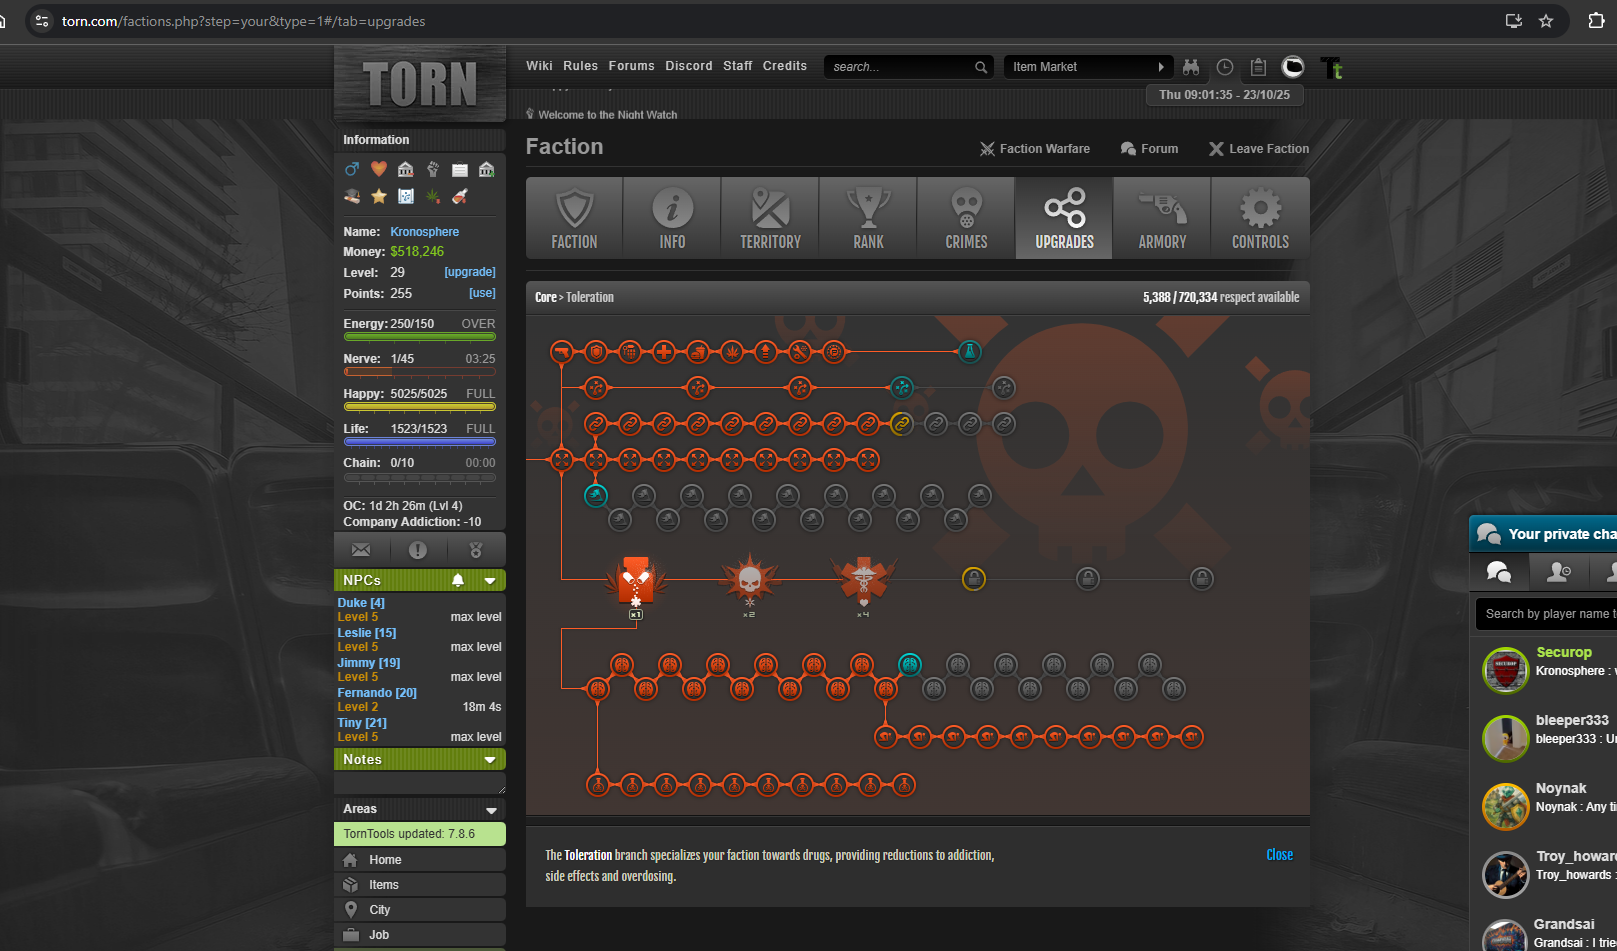Open the Rules link in top menu

tap(580, 66)
